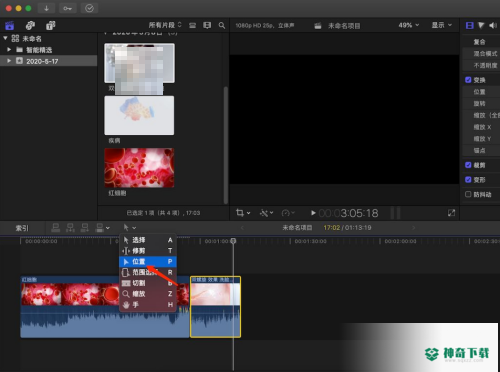Click the background tasks checkmark icon

[x=89, y=8]
